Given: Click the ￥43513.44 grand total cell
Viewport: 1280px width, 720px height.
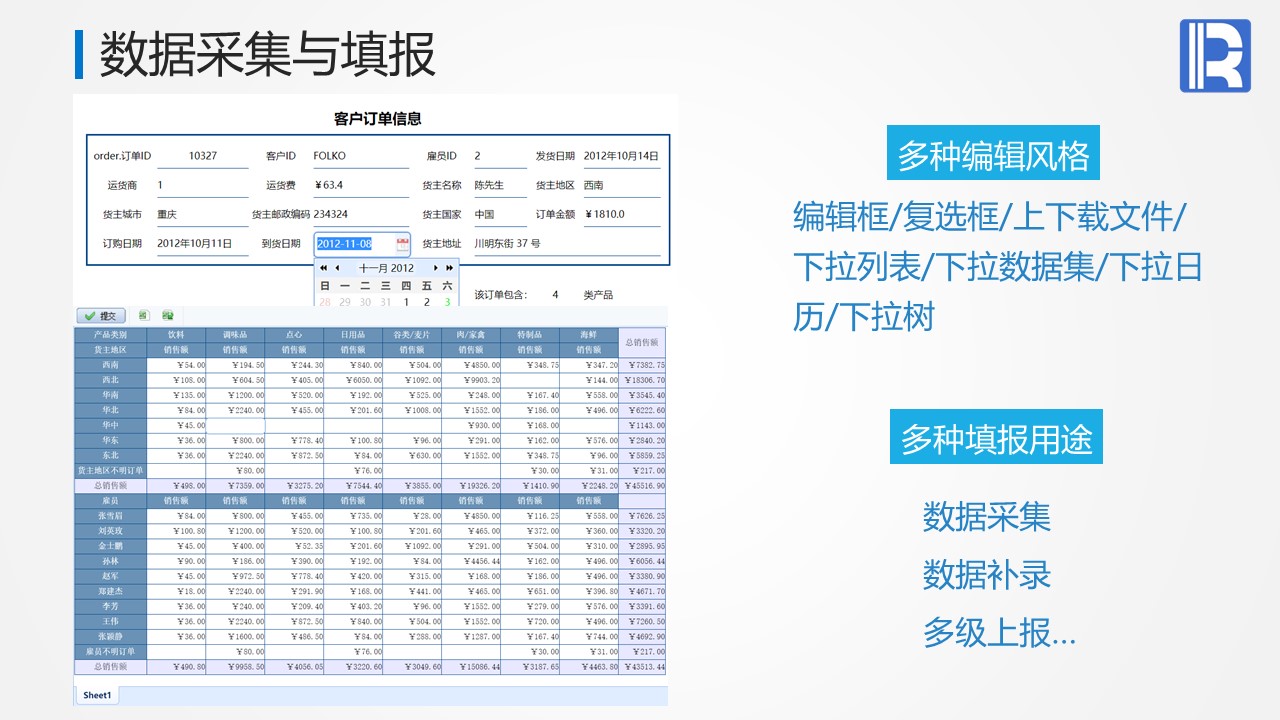Looking at the screenshot, I should click(x=642, y=667).
